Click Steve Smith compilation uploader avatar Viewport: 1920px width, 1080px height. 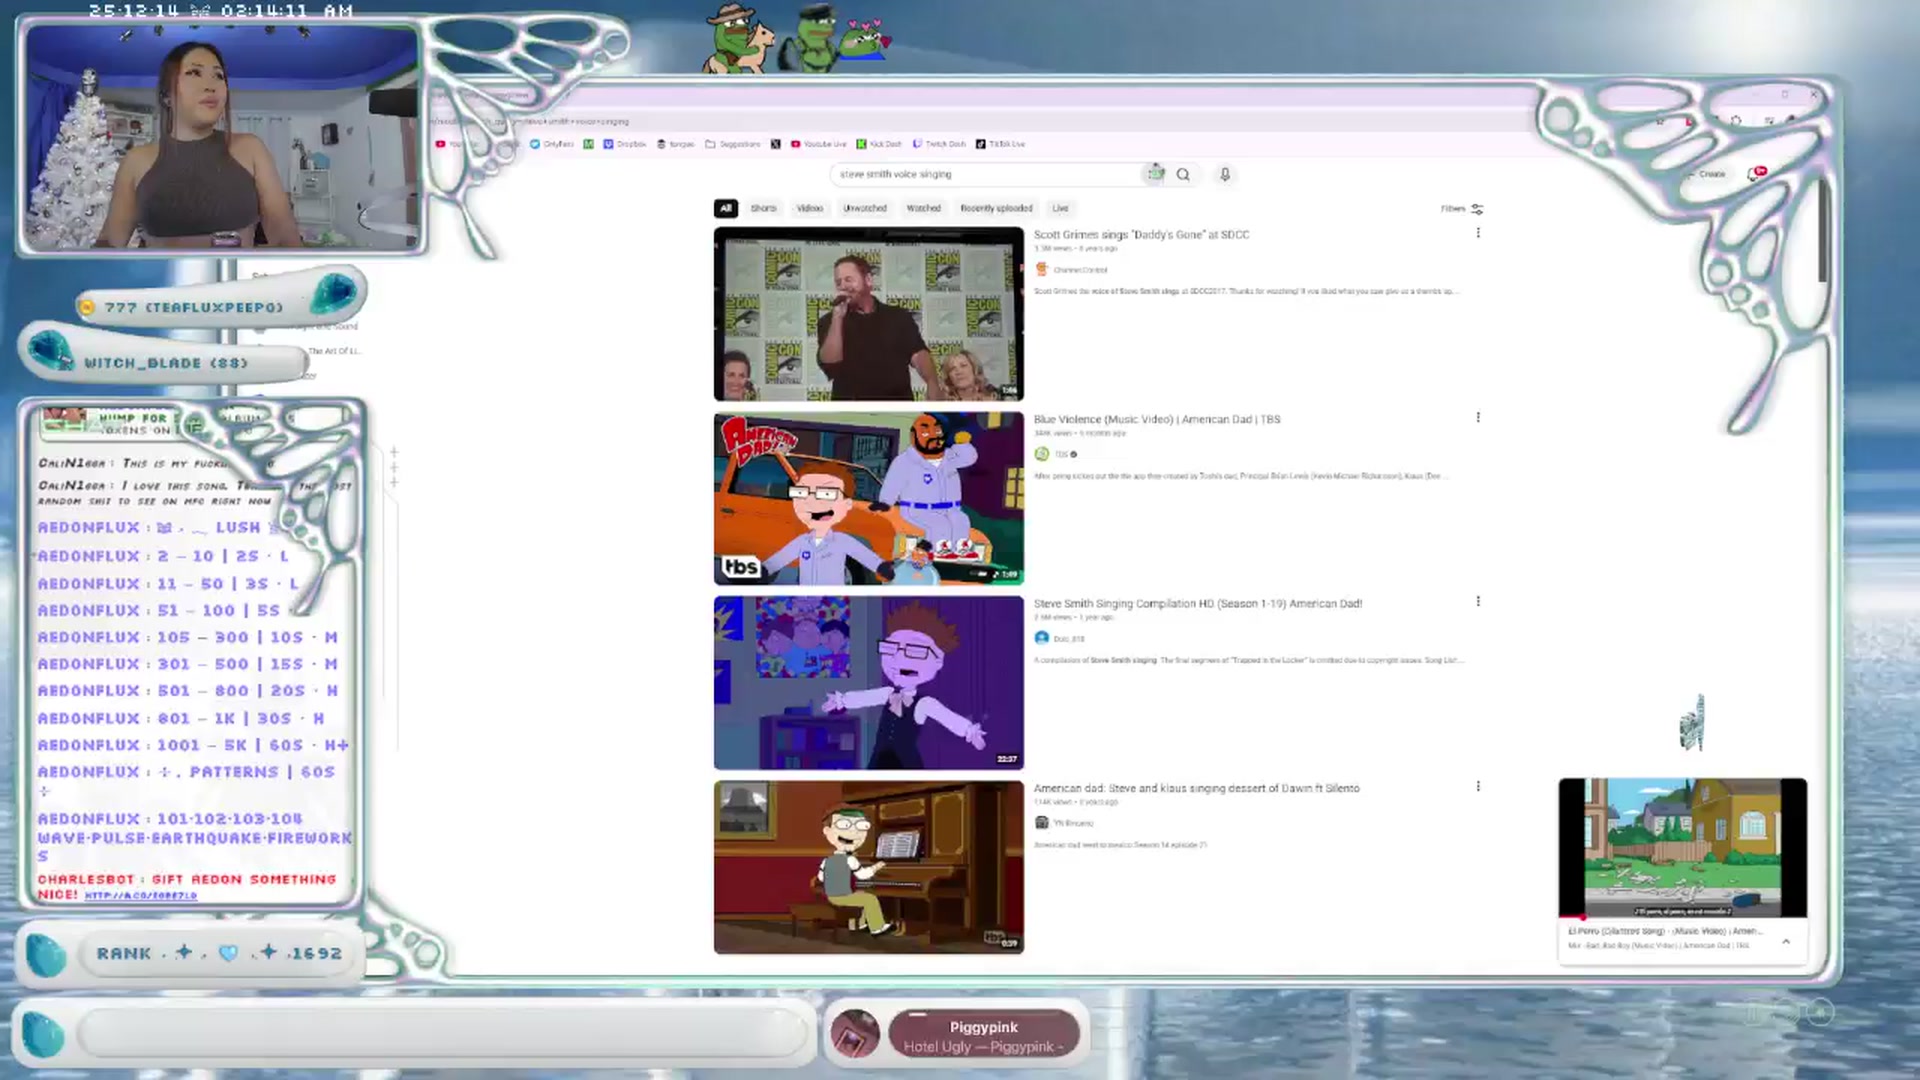[1042, 638]
